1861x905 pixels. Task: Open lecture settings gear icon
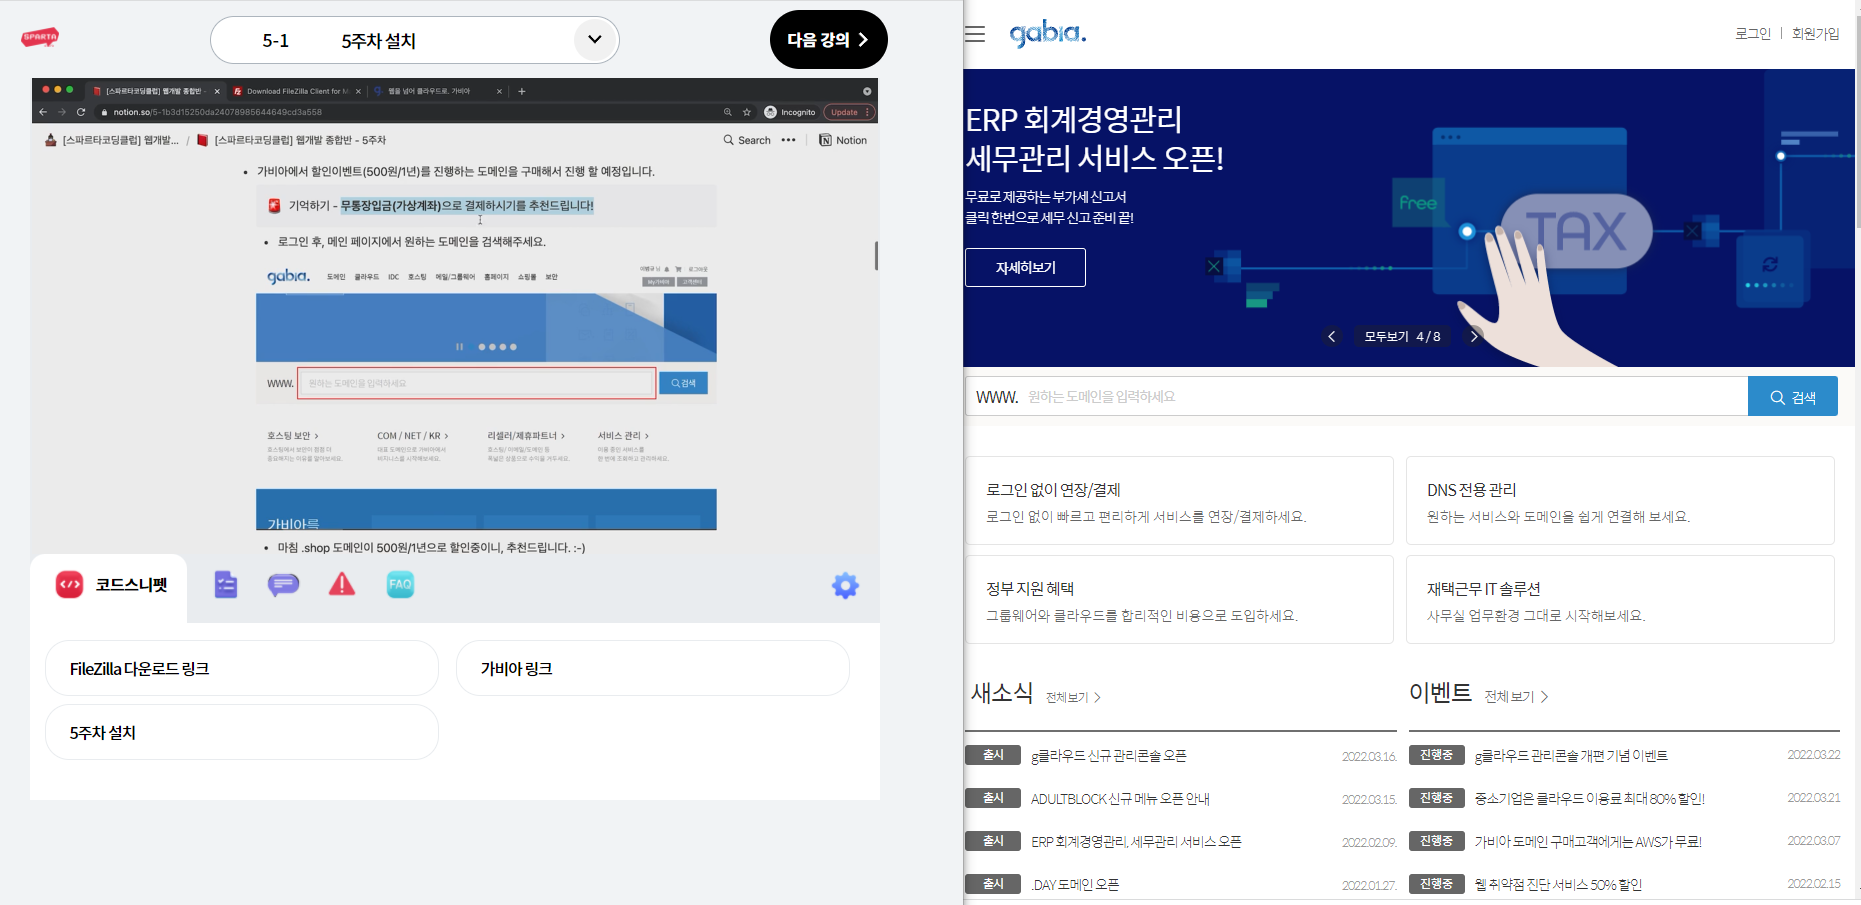pyautogui.click(x=845, y=586)
